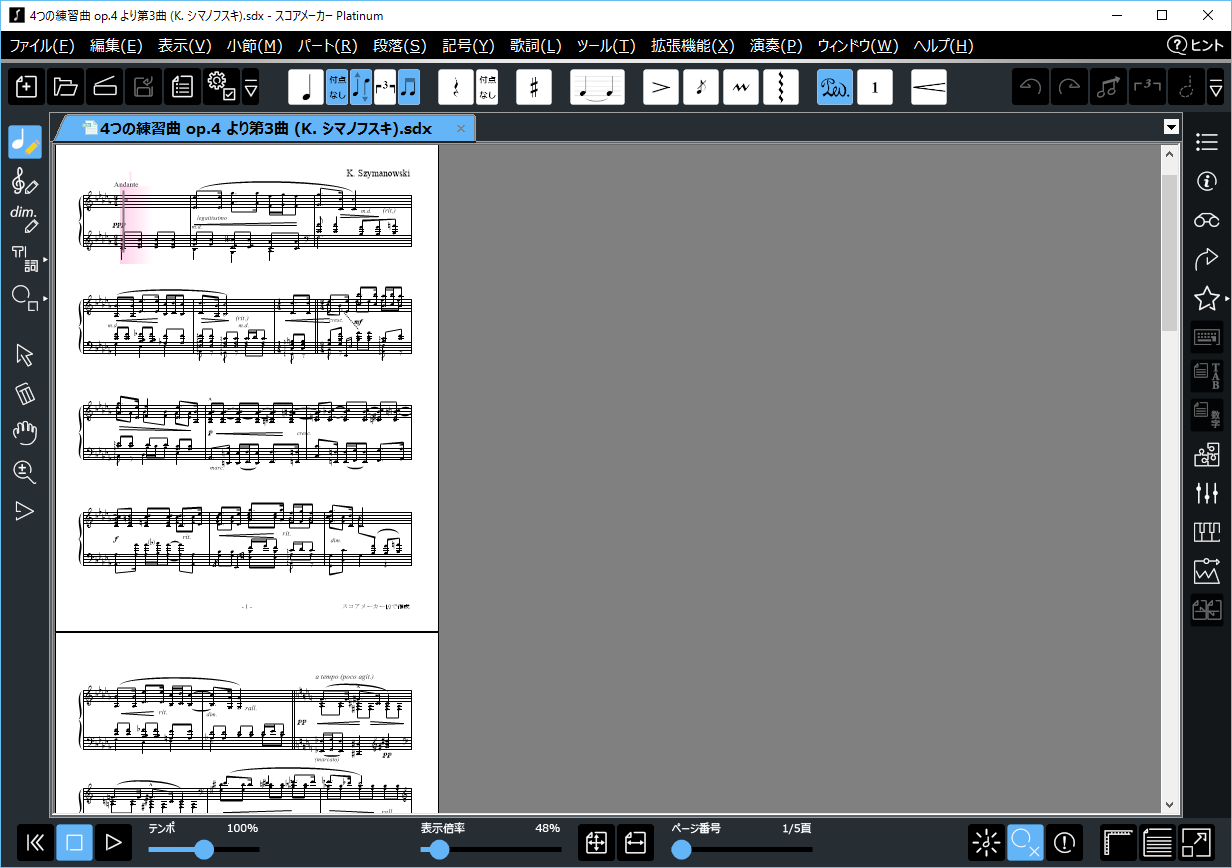The width and height of the screenshot is (1232, 868).
Task: Toggle the pedal (Ped.) marking button
Action: pos(834,88)
